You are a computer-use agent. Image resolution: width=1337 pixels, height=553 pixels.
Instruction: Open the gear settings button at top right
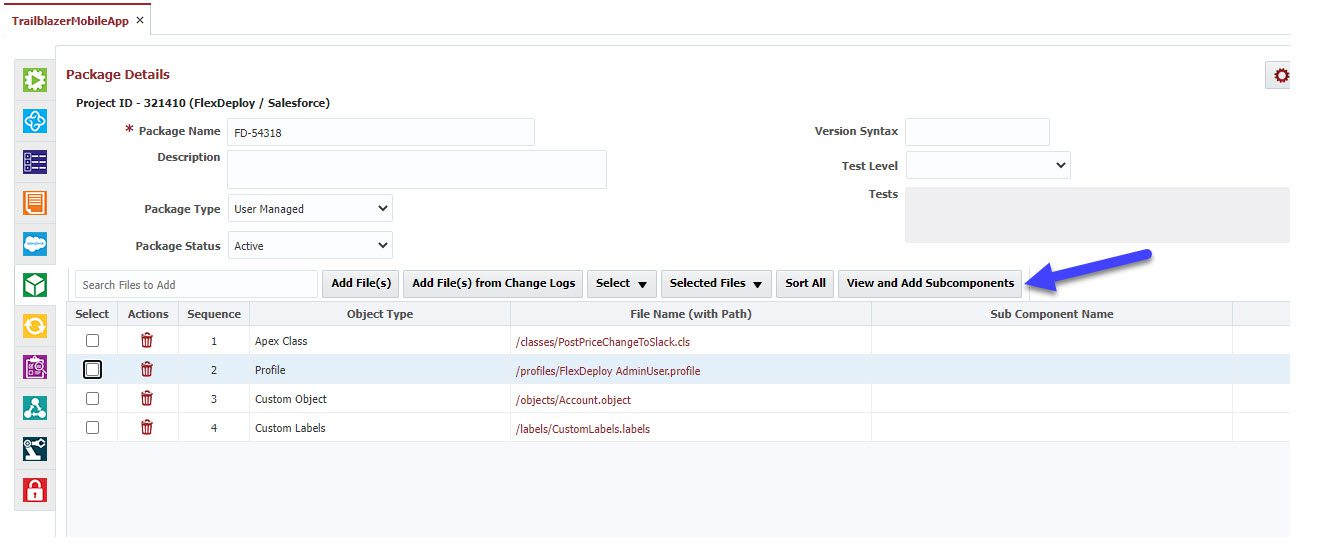coord(1279,75)
